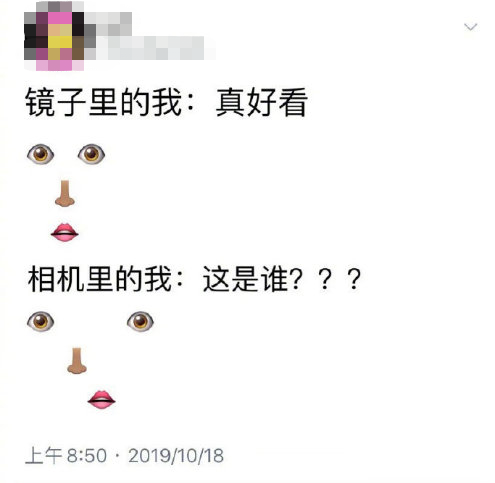Select right eye emoji under 真好看 line

pyautogui.click(x=91, y=154)
